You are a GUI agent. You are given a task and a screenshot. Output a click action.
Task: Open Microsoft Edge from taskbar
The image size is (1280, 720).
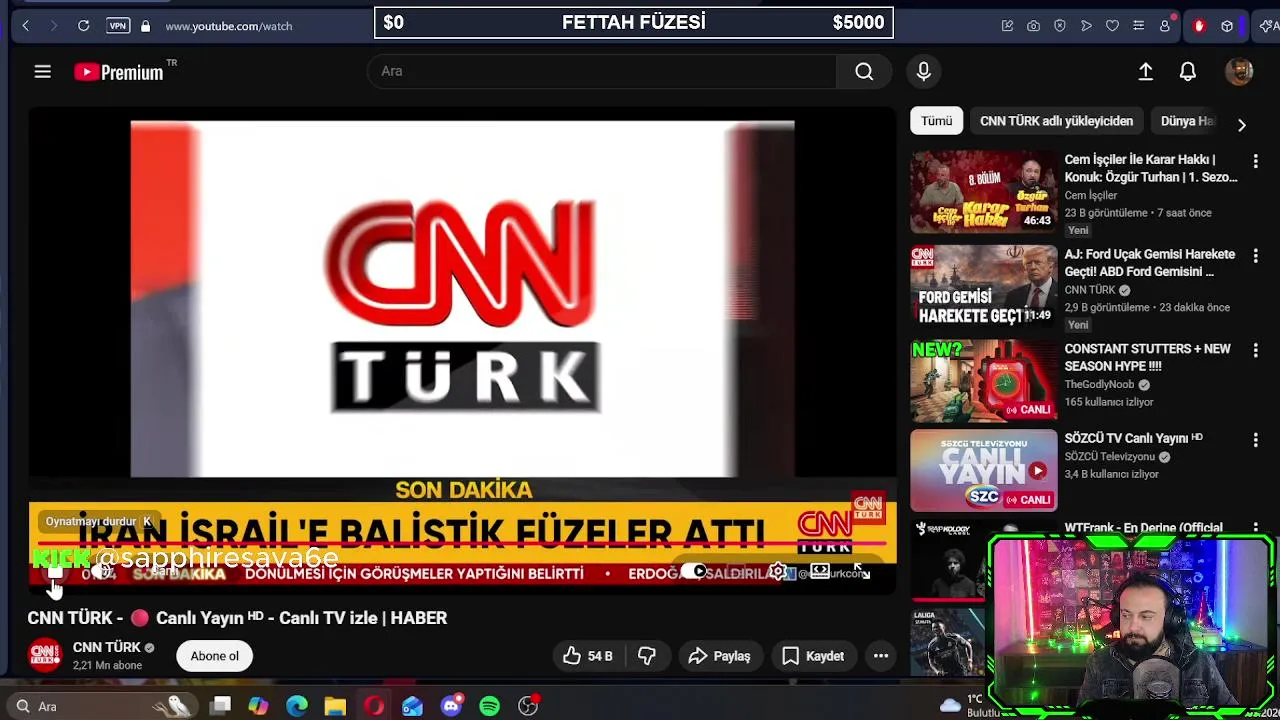pyautogui.click(x=297, y=706)
